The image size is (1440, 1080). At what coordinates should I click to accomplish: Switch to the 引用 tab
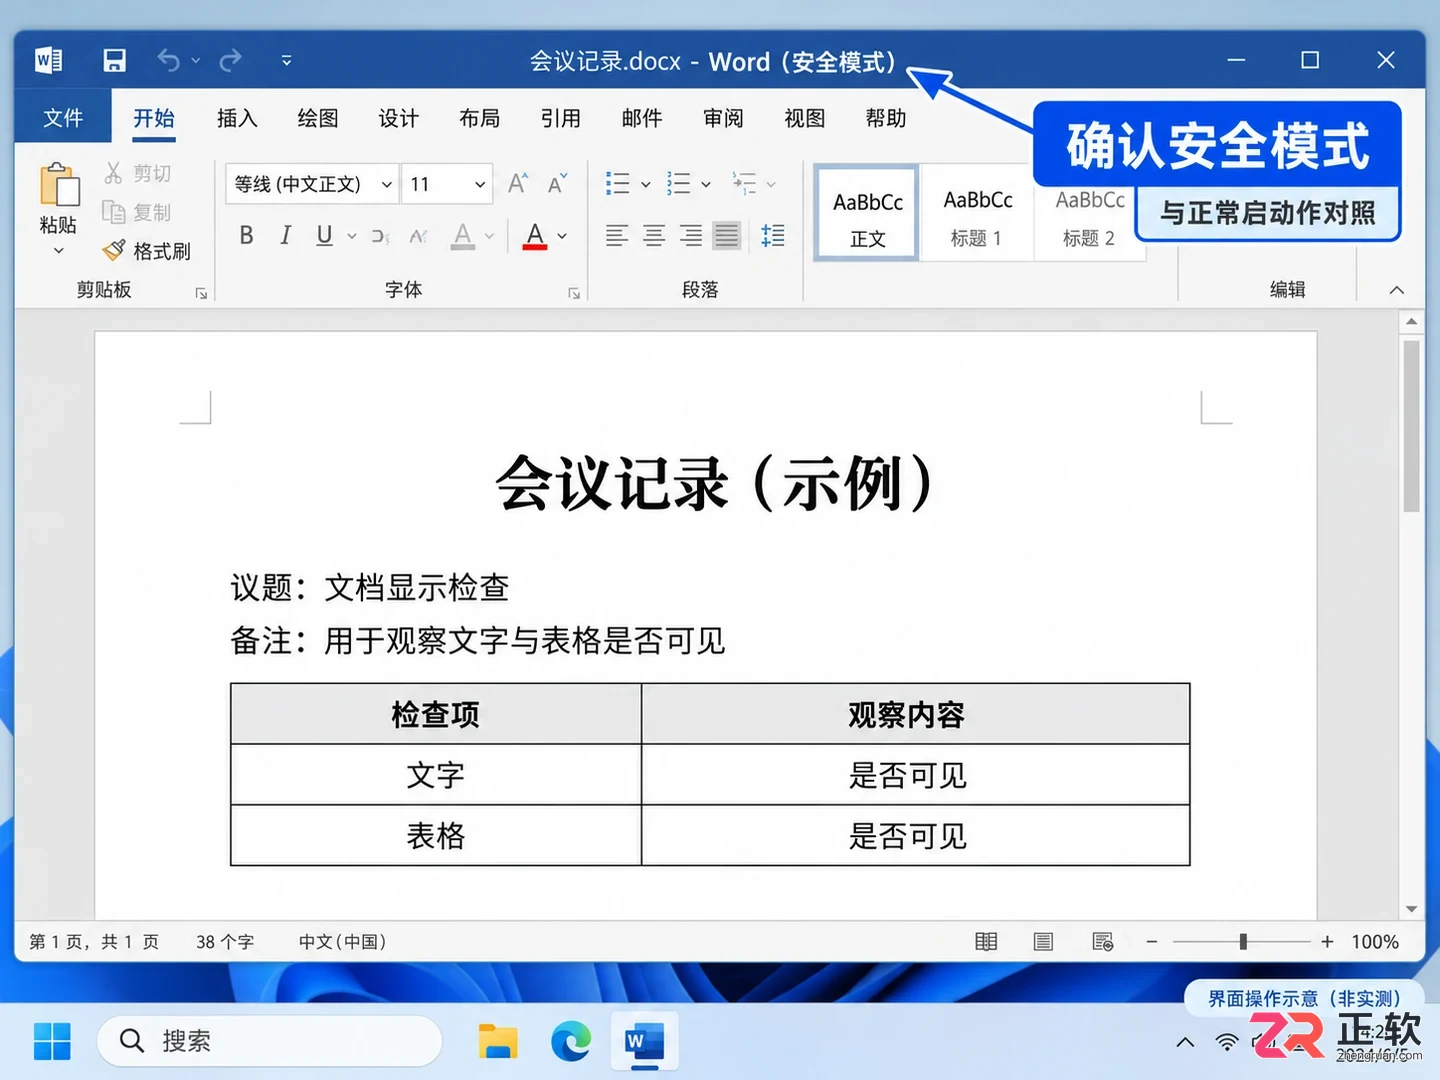click(561, 118)
